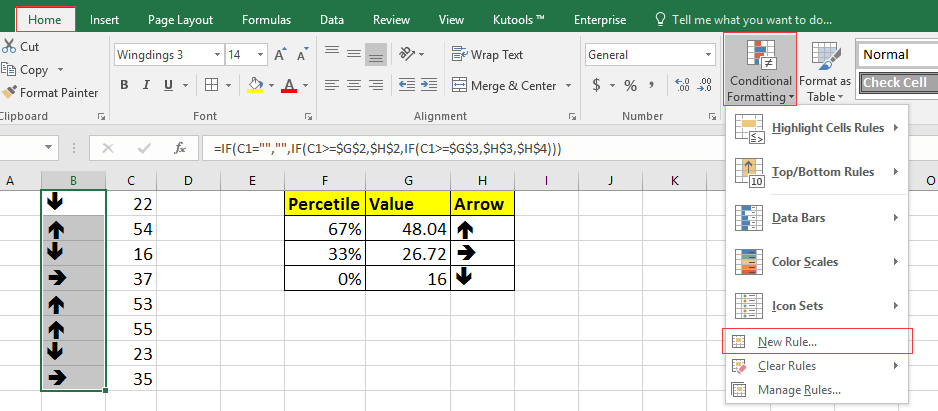Switch to the Home tab
This screenshot has height=411, width=938.
[x=45, y=20]
